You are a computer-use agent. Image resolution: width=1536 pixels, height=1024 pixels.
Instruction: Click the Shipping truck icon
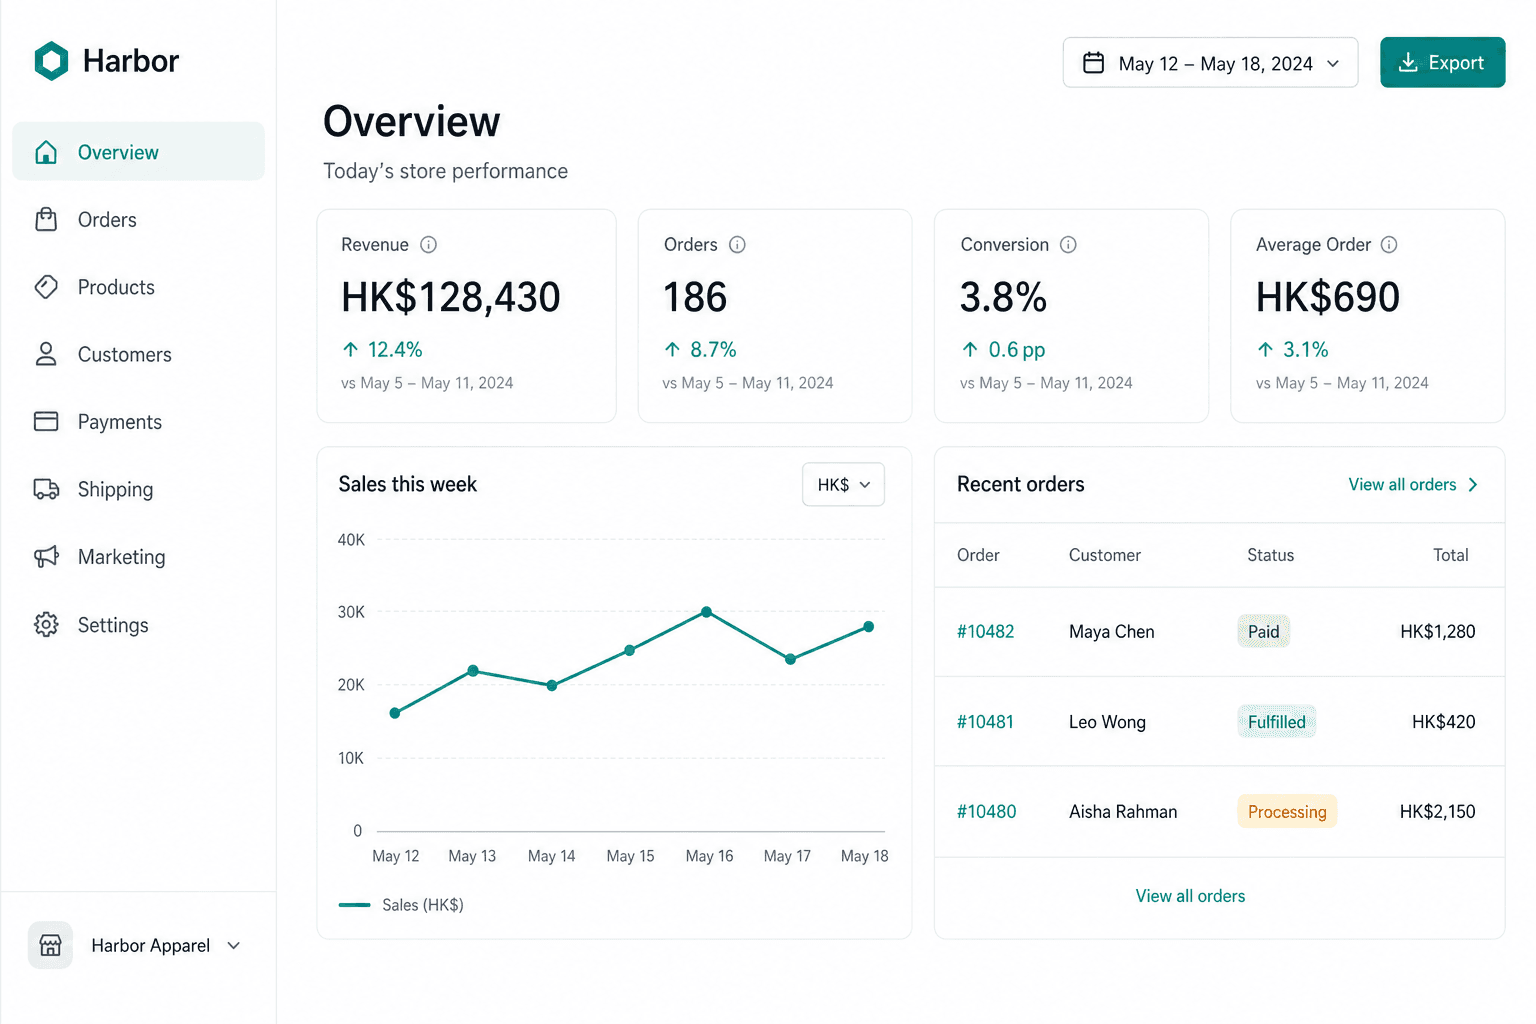47,489
